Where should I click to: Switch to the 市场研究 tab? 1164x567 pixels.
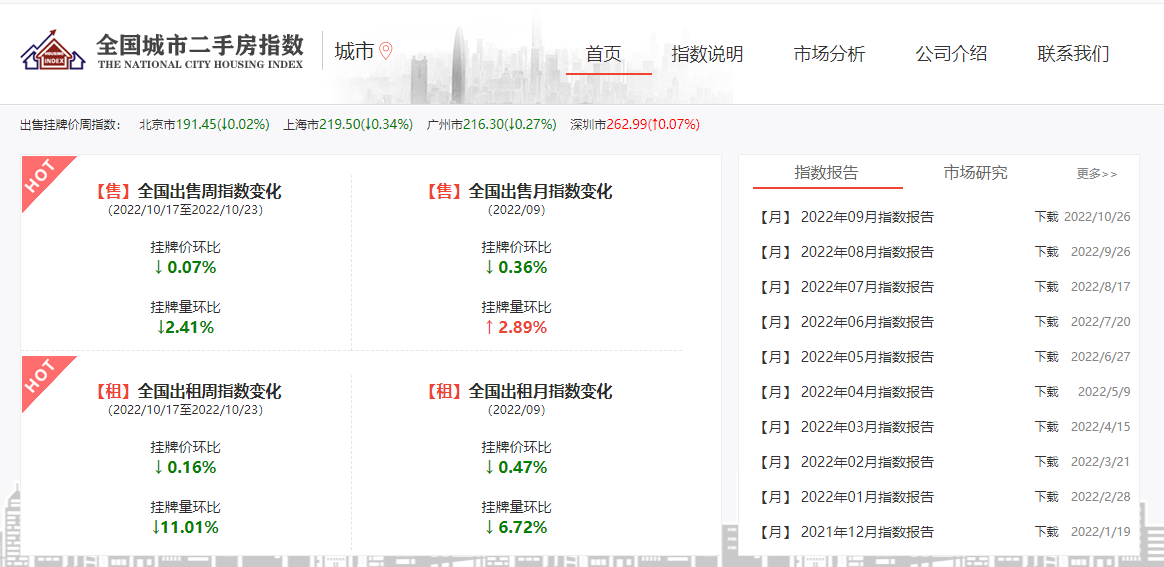click(x=975, y=173)
